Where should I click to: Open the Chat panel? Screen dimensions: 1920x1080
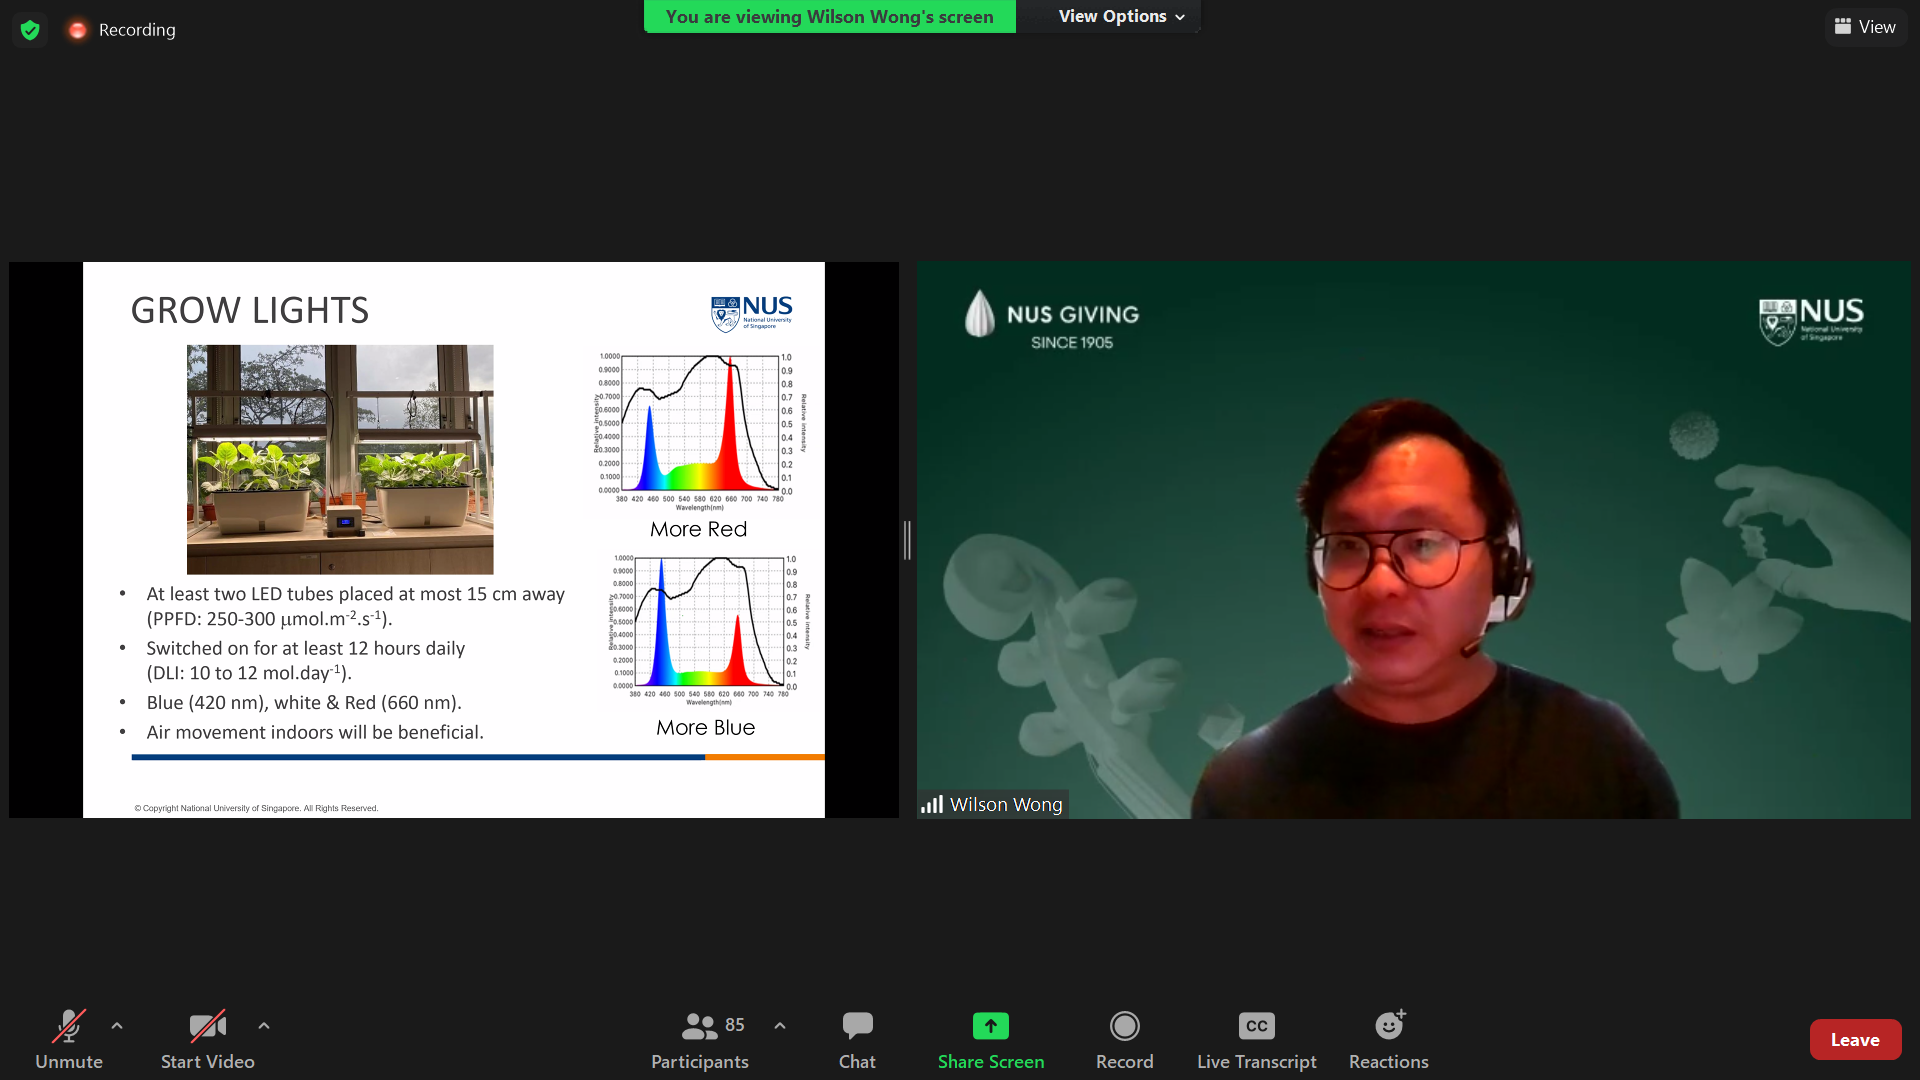(857, 1039)
